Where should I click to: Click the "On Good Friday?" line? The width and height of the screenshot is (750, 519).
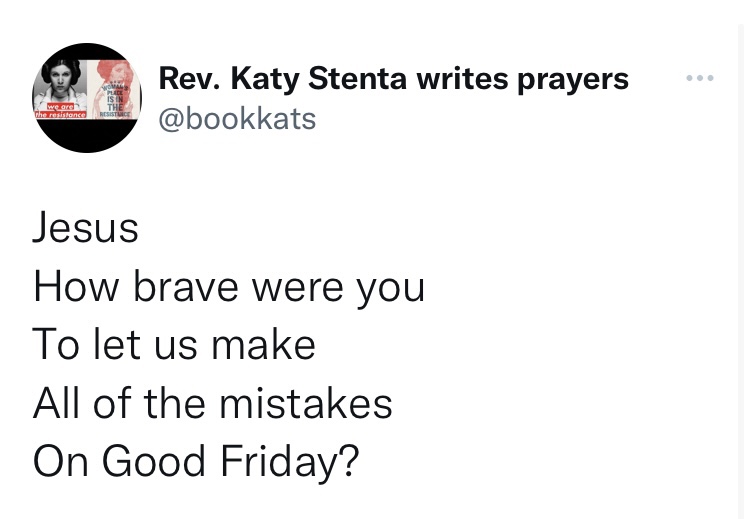click(x=195, y=461)
